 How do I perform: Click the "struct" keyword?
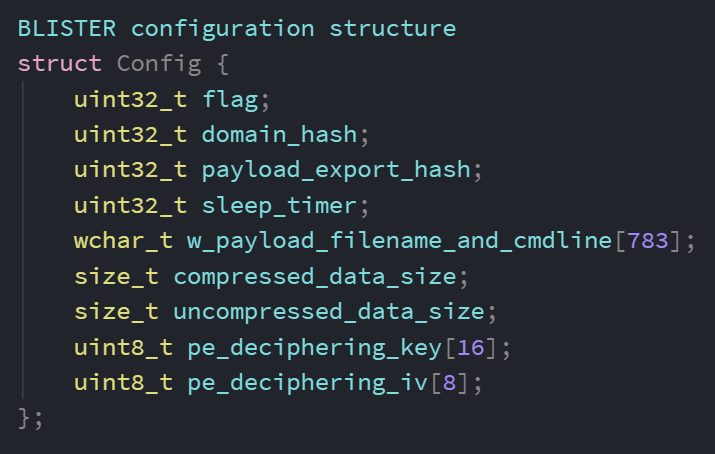click(59, 64)
